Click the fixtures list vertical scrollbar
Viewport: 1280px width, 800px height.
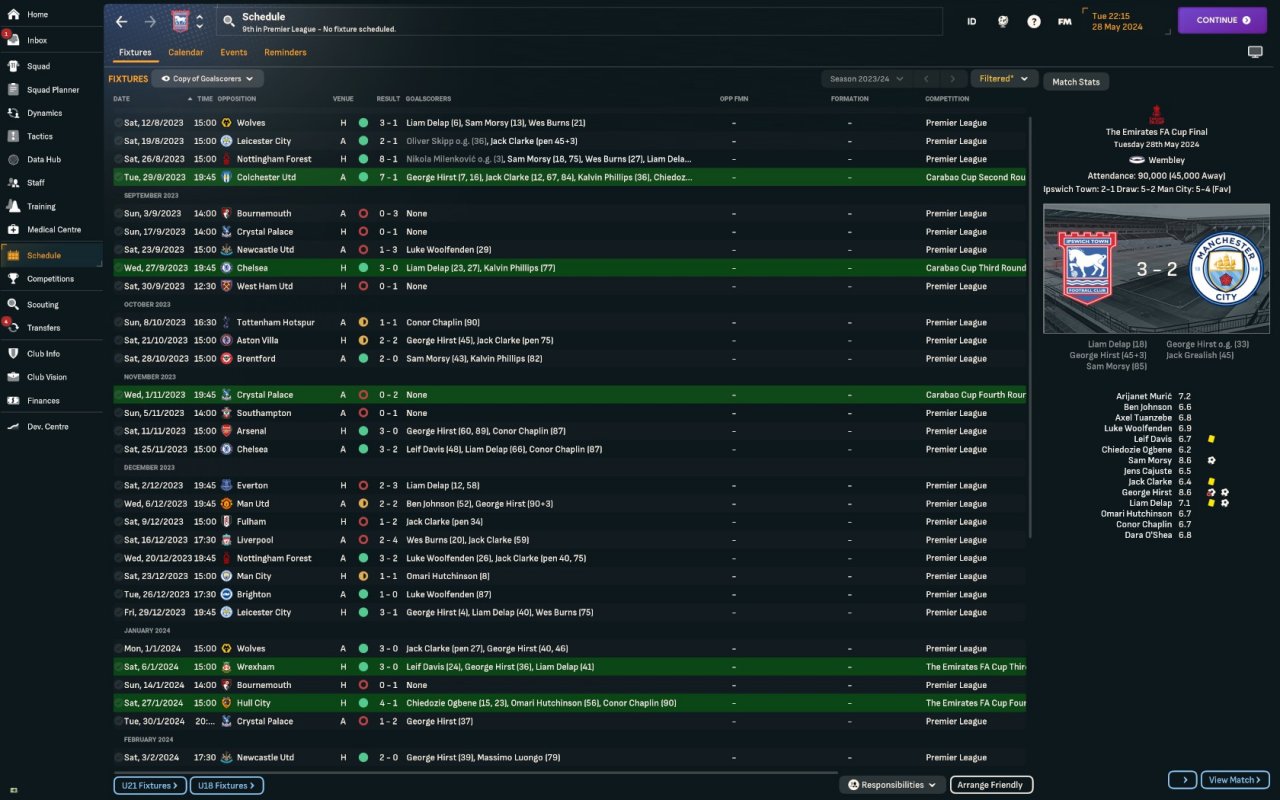coord(1030,330)
